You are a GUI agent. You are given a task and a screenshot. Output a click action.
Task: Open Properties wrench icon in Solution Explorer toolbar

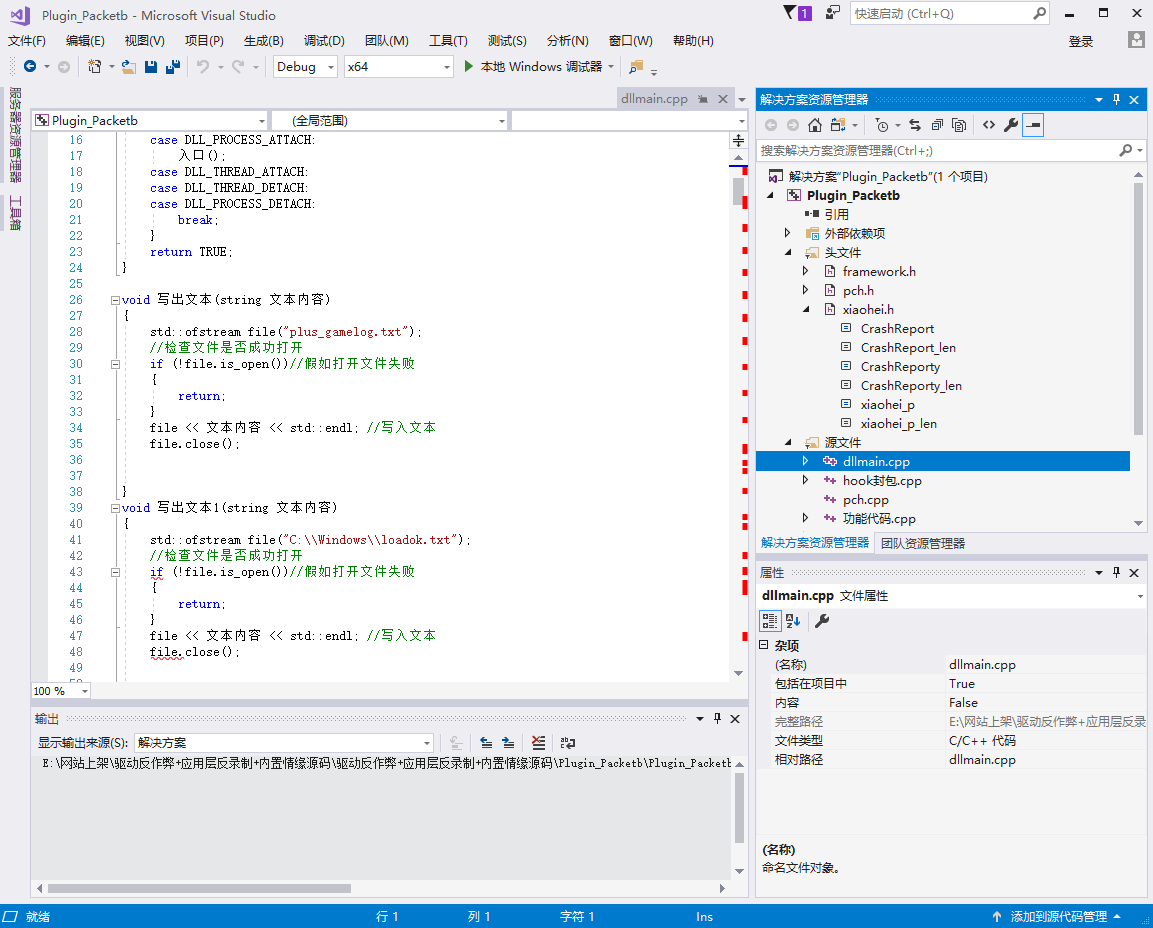point(1011,125)
